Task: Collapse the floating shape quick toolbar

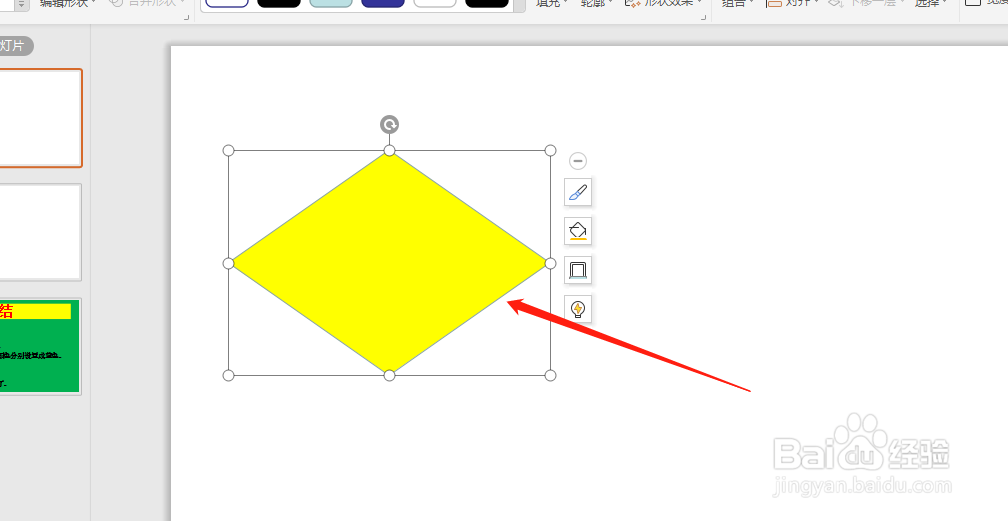Action: tap(578, 161)
